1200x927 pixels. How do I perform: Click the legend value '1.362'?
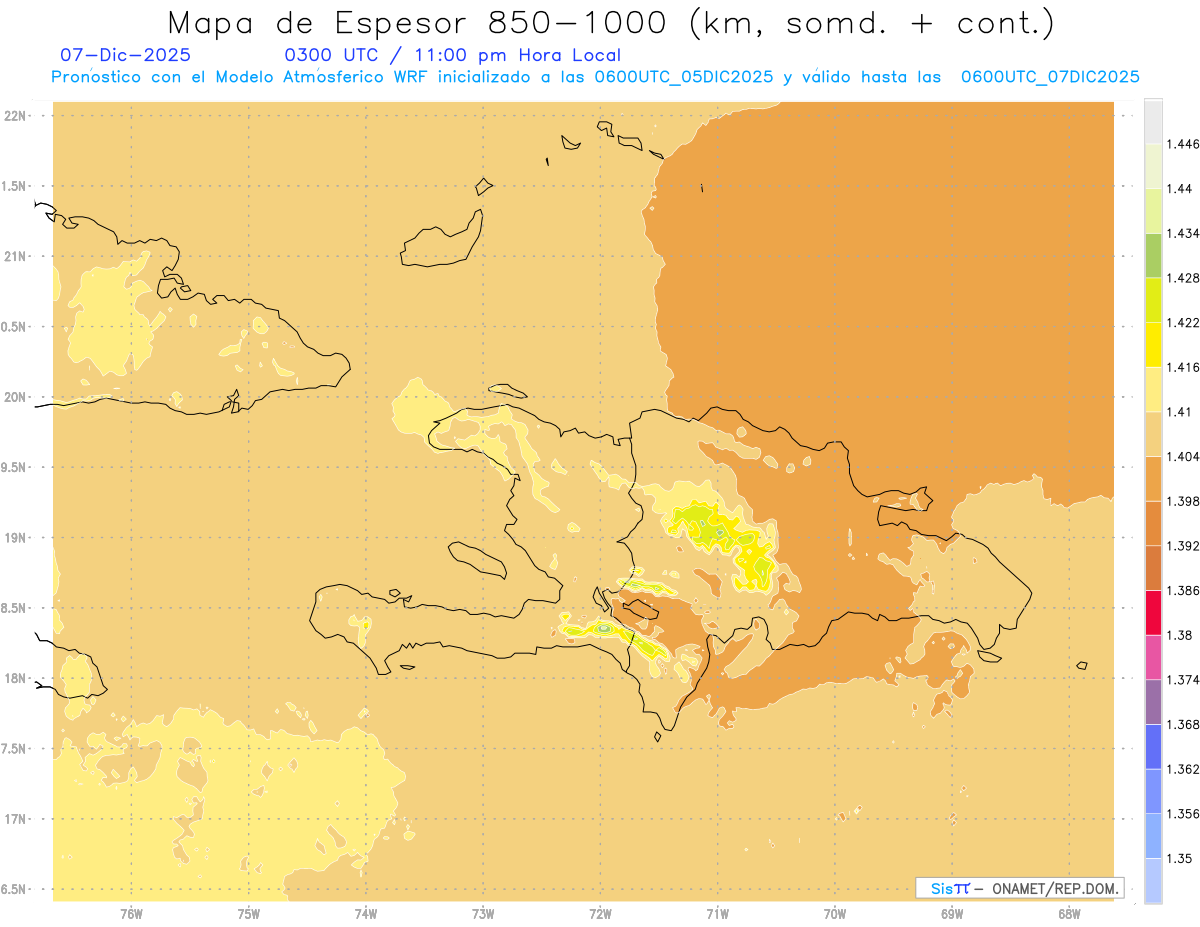(x=1182, y=769)
